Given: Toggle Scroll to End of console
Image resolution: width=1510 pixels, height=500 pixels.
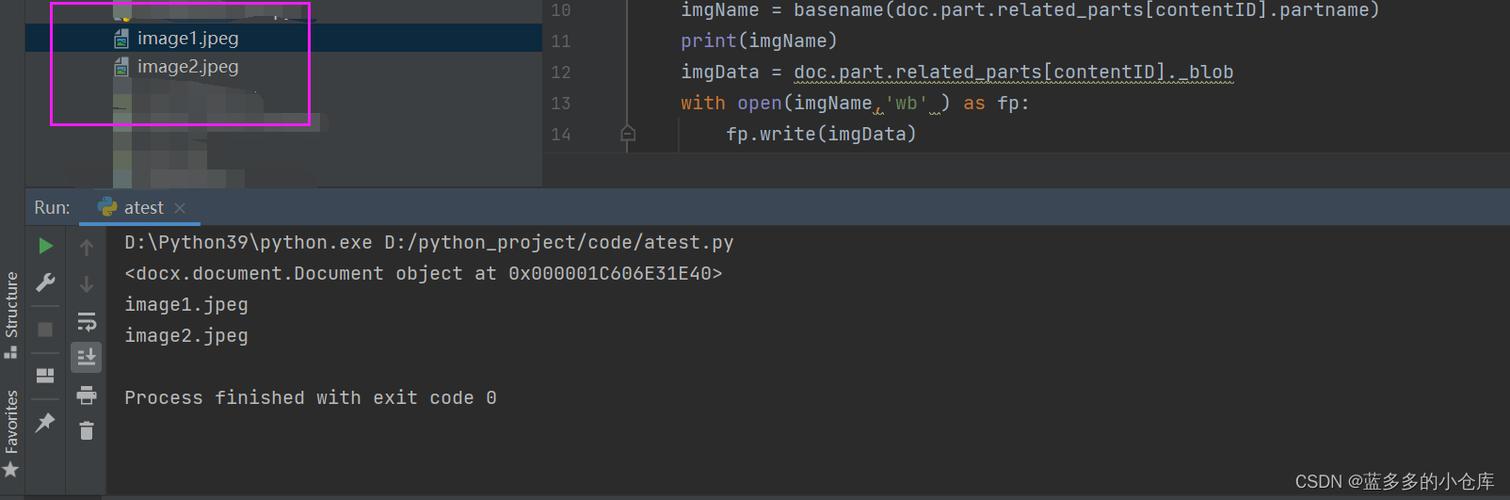Looking at the screenshot, I should (87, 357).
